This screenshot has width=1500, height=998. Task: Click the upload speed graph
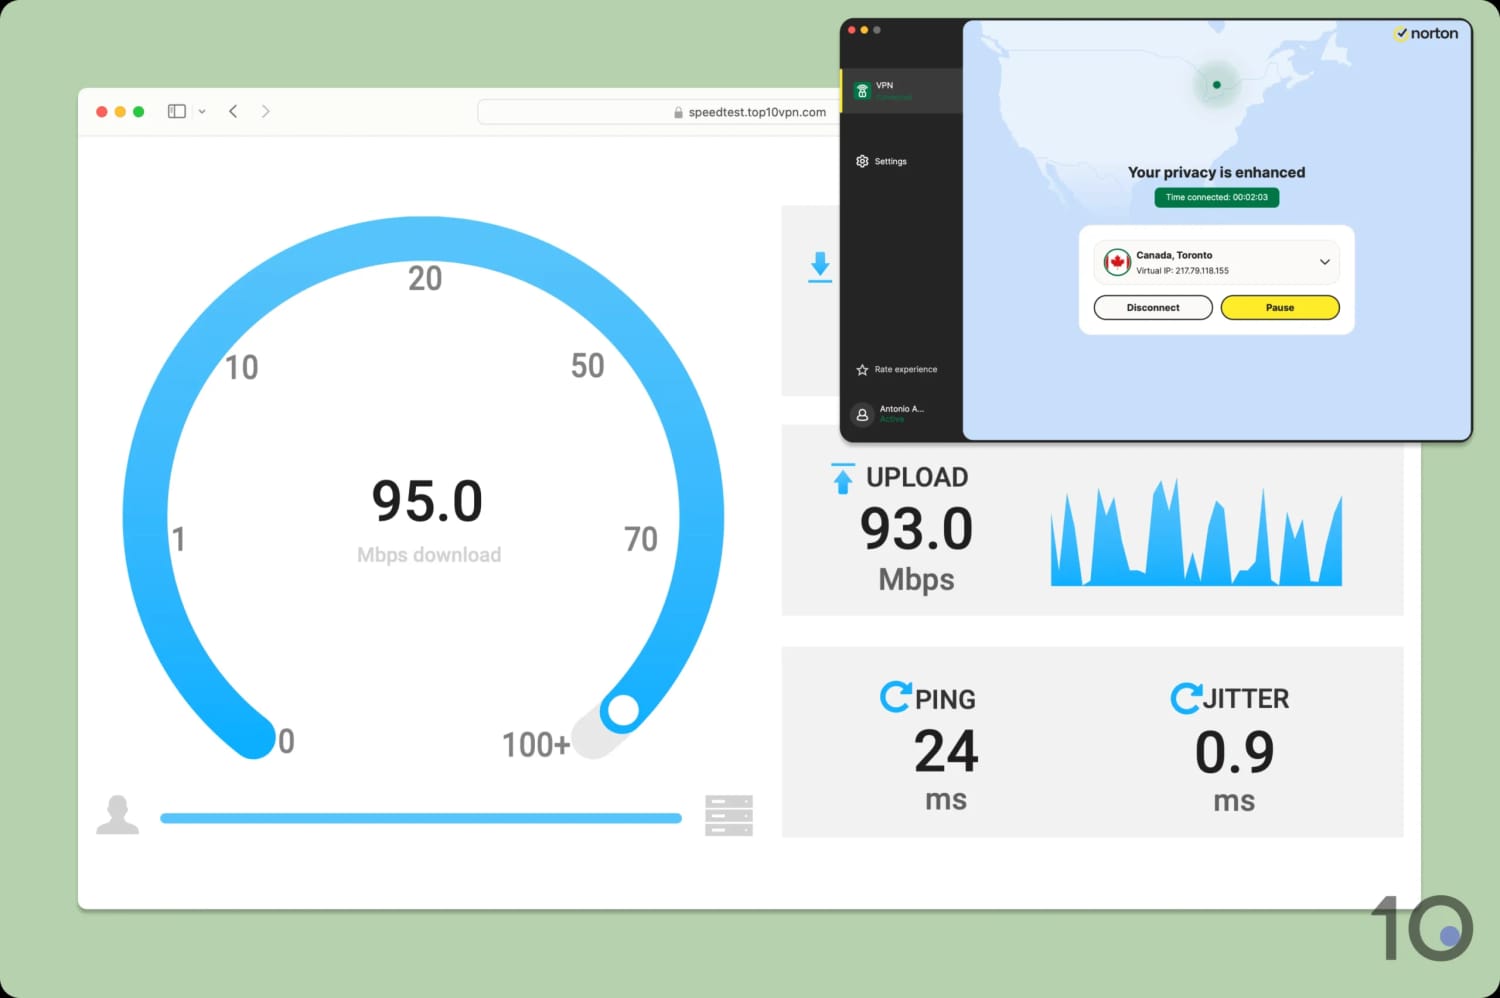(1196, 532)
